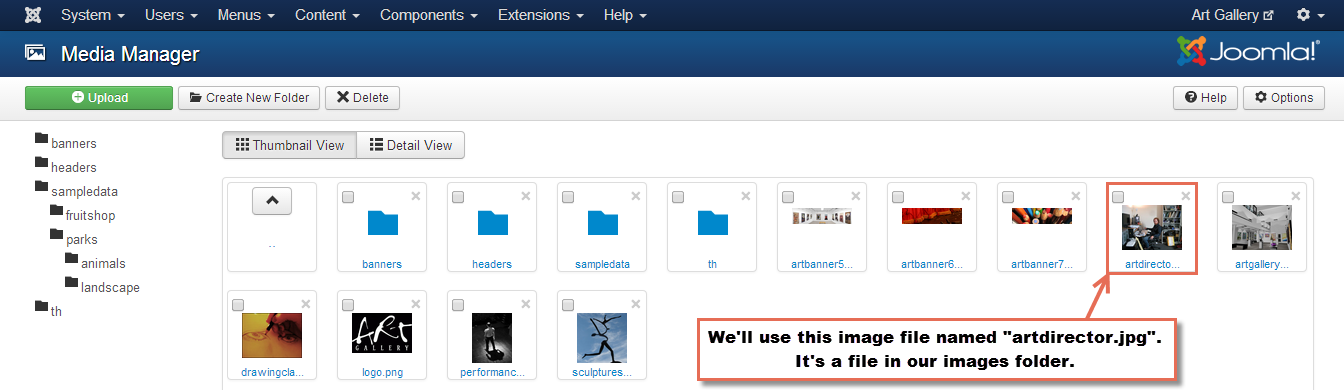
Task: Delete the th folder with its X
Action: (x=746, y=196)
